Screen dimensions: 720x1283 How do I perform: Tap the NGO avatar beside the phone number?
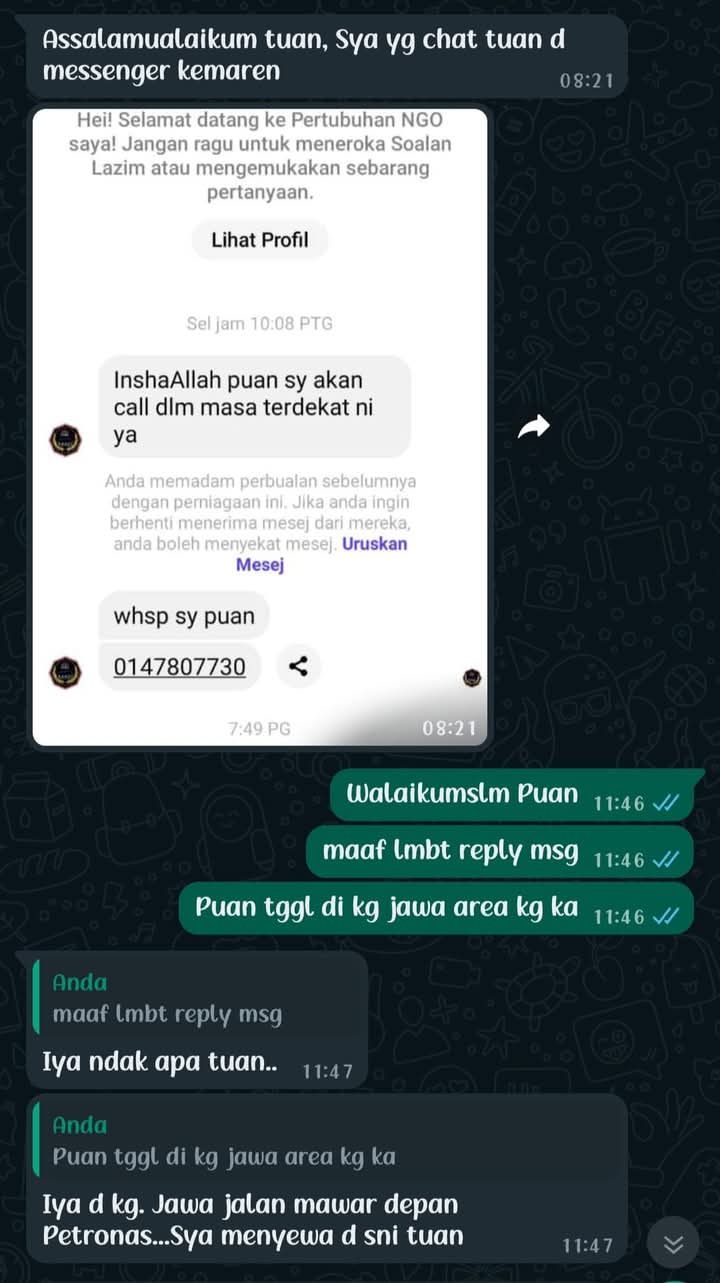point(66,671)
